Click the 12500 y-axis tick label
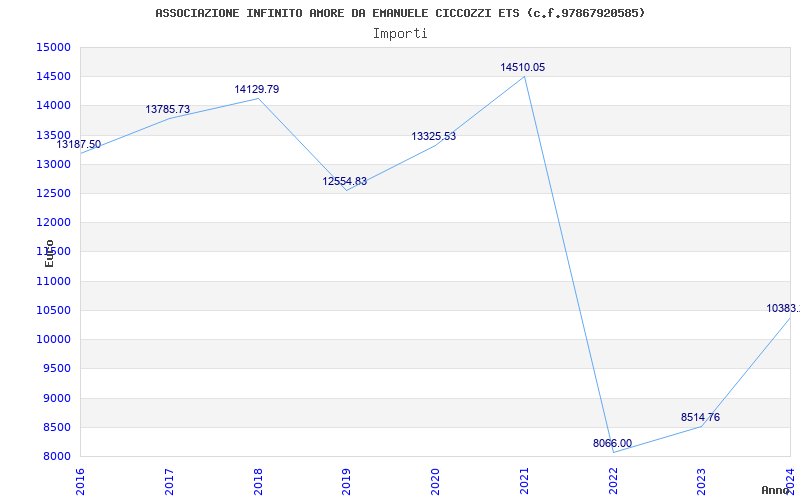Image resolution: width=800 pixels, height=500 pixels. pos(53,193)
